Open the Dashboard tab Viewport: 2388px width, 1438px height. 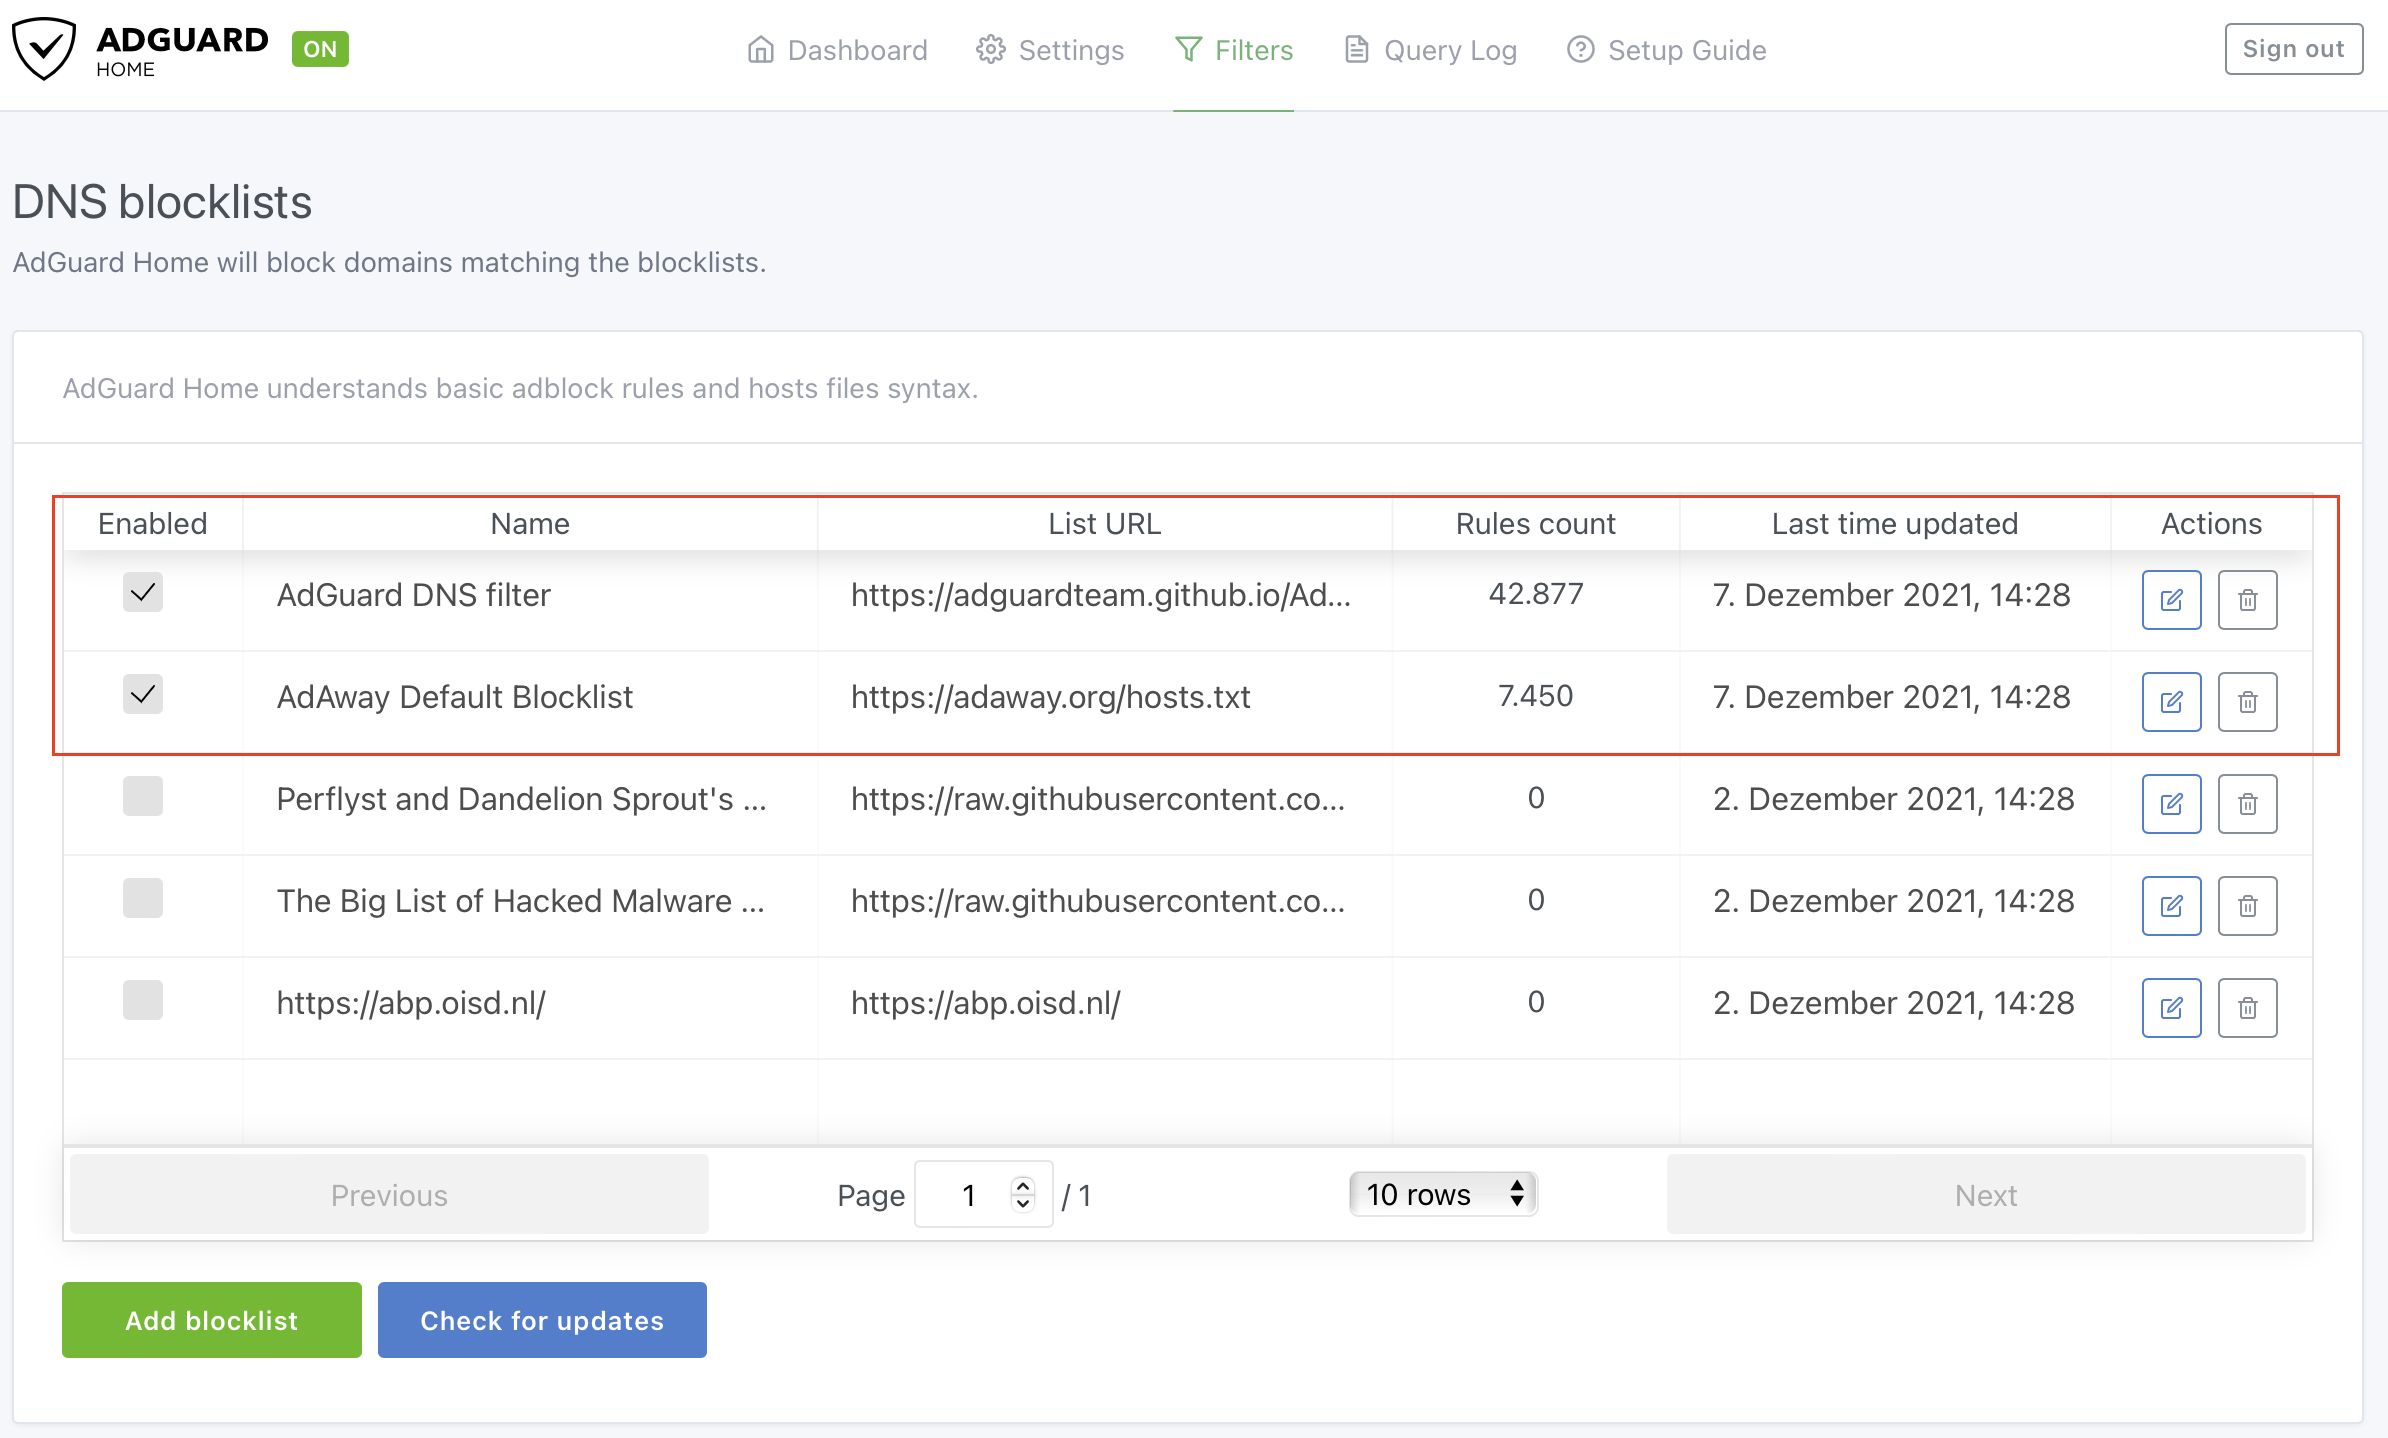(837, 50)
